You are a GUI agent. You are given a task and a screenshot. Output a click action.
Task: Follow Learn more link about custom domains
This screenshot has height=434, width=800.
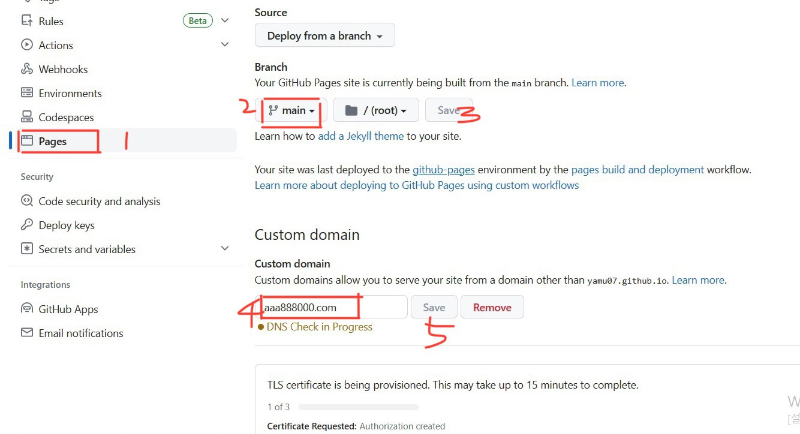[698, 280]
